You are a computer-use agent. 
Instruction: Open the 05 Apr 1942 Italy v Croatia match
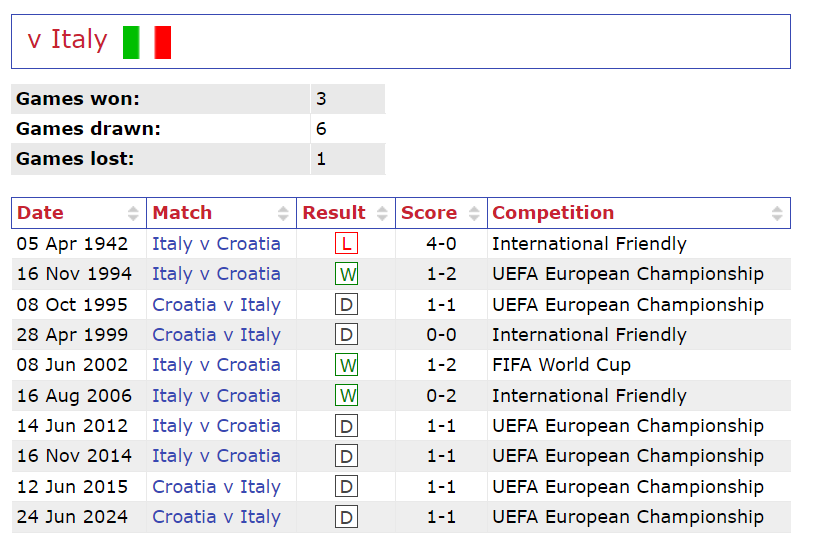click(216, 244)
